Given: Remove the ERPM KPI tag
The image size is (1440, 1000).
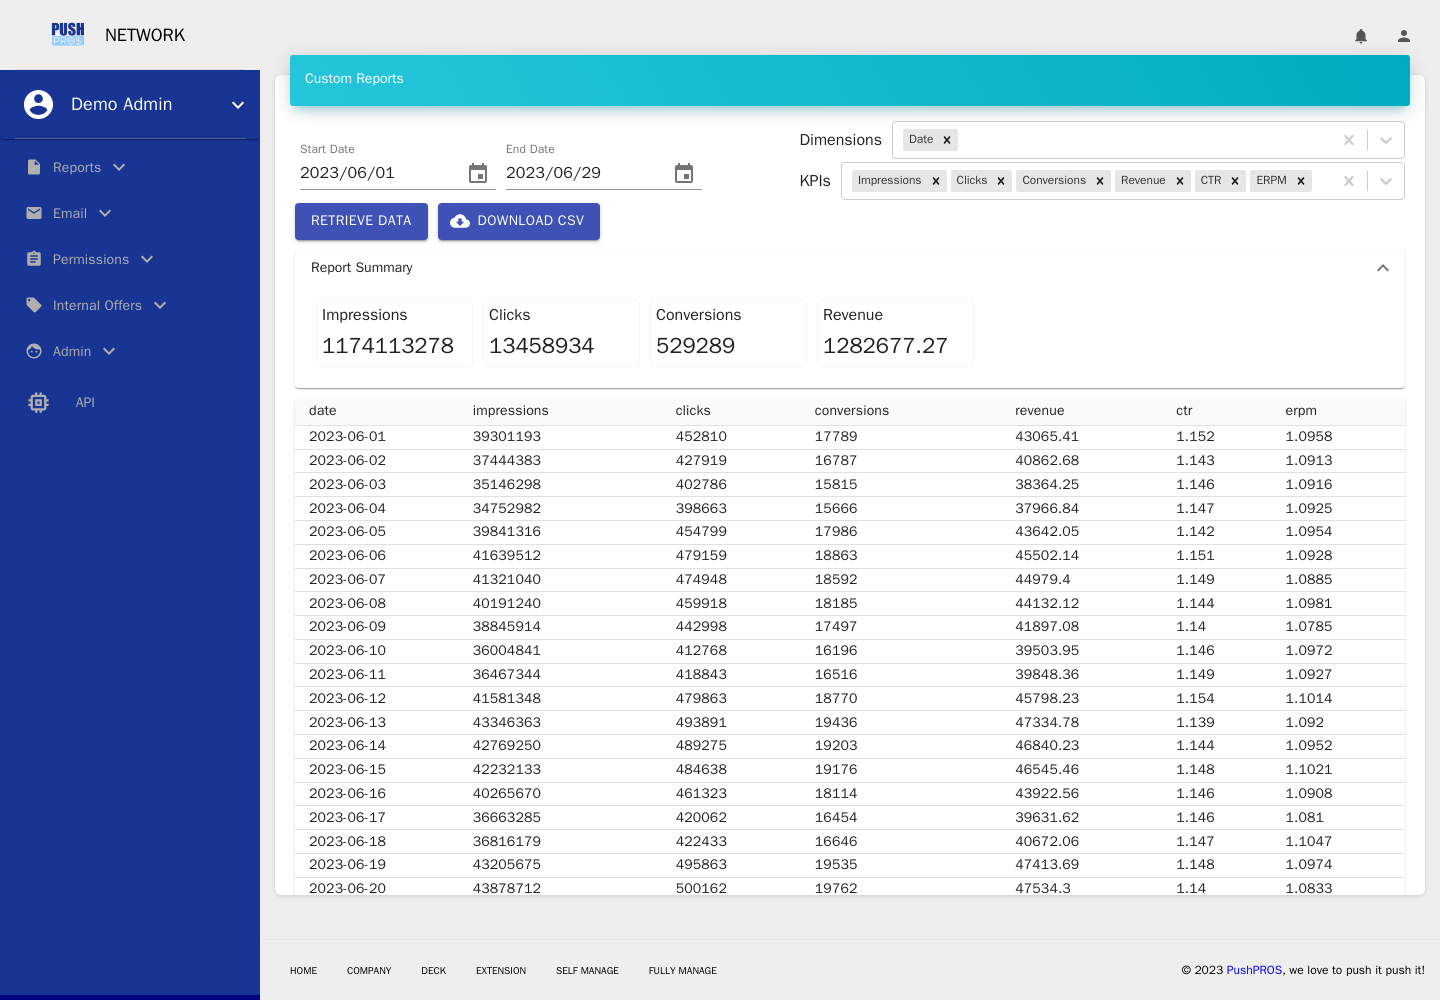Looking at the screenshot, I should tap(1301, 181).
